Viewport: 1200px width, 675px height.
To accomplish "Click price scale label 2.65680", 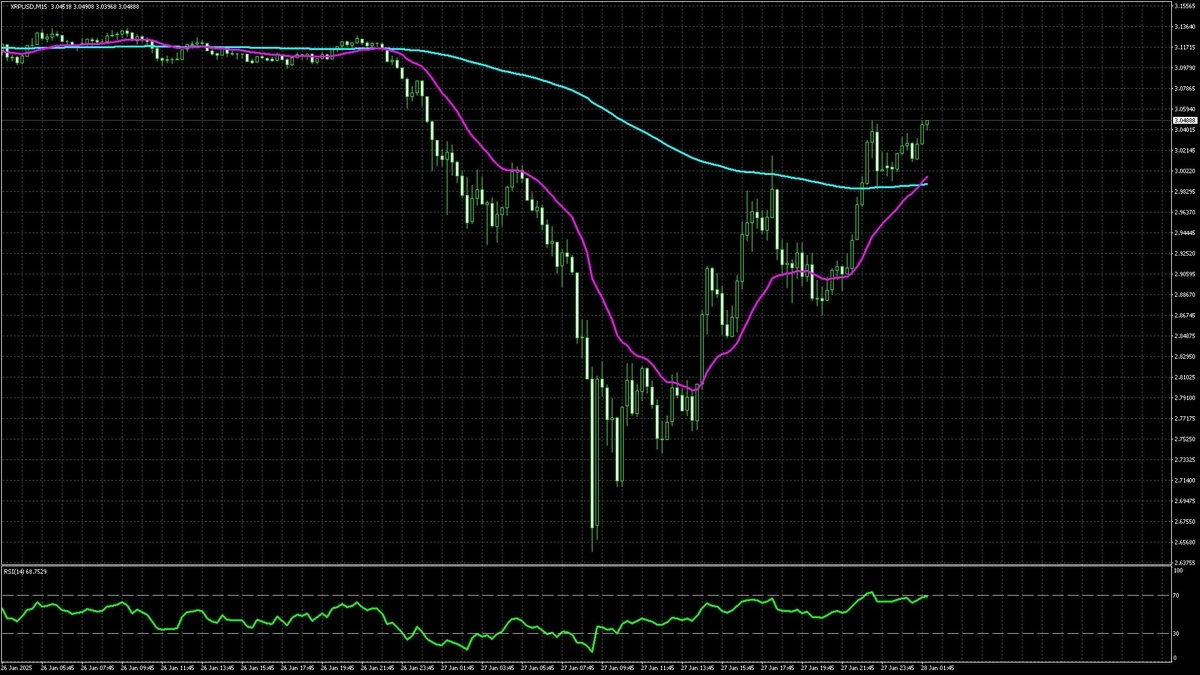I will point(1184,542).
